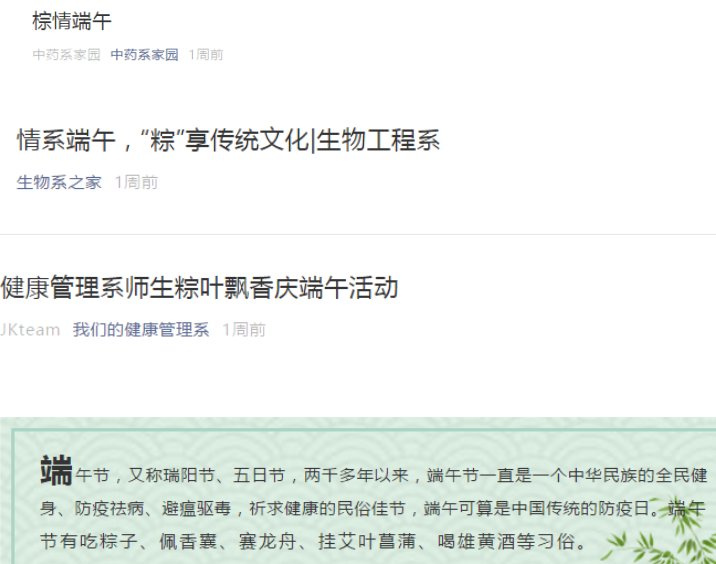Click the first paragraph line about 瑞阳节、五日节
The width and height of the screenshot is (716, 564).
(x=391, y=475)
